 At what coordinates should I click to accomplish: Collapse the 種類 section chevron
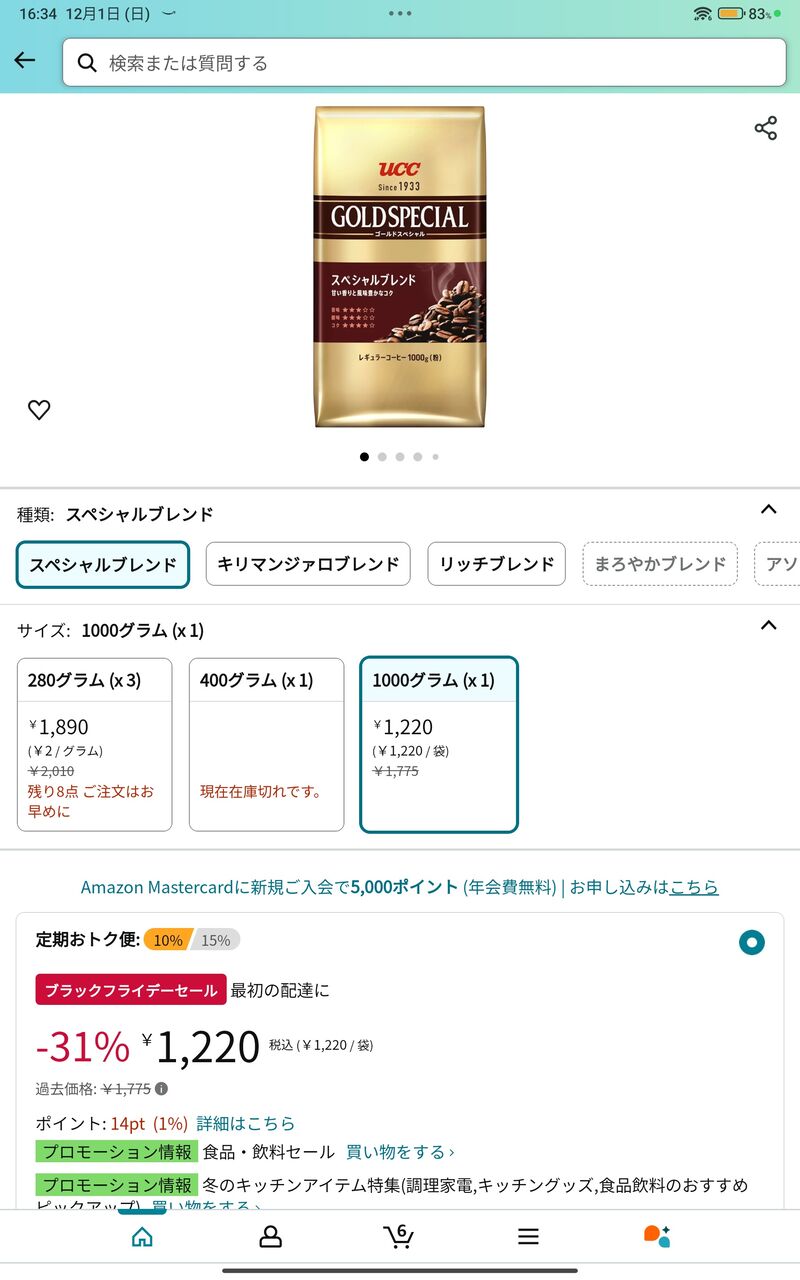point(768,510)
